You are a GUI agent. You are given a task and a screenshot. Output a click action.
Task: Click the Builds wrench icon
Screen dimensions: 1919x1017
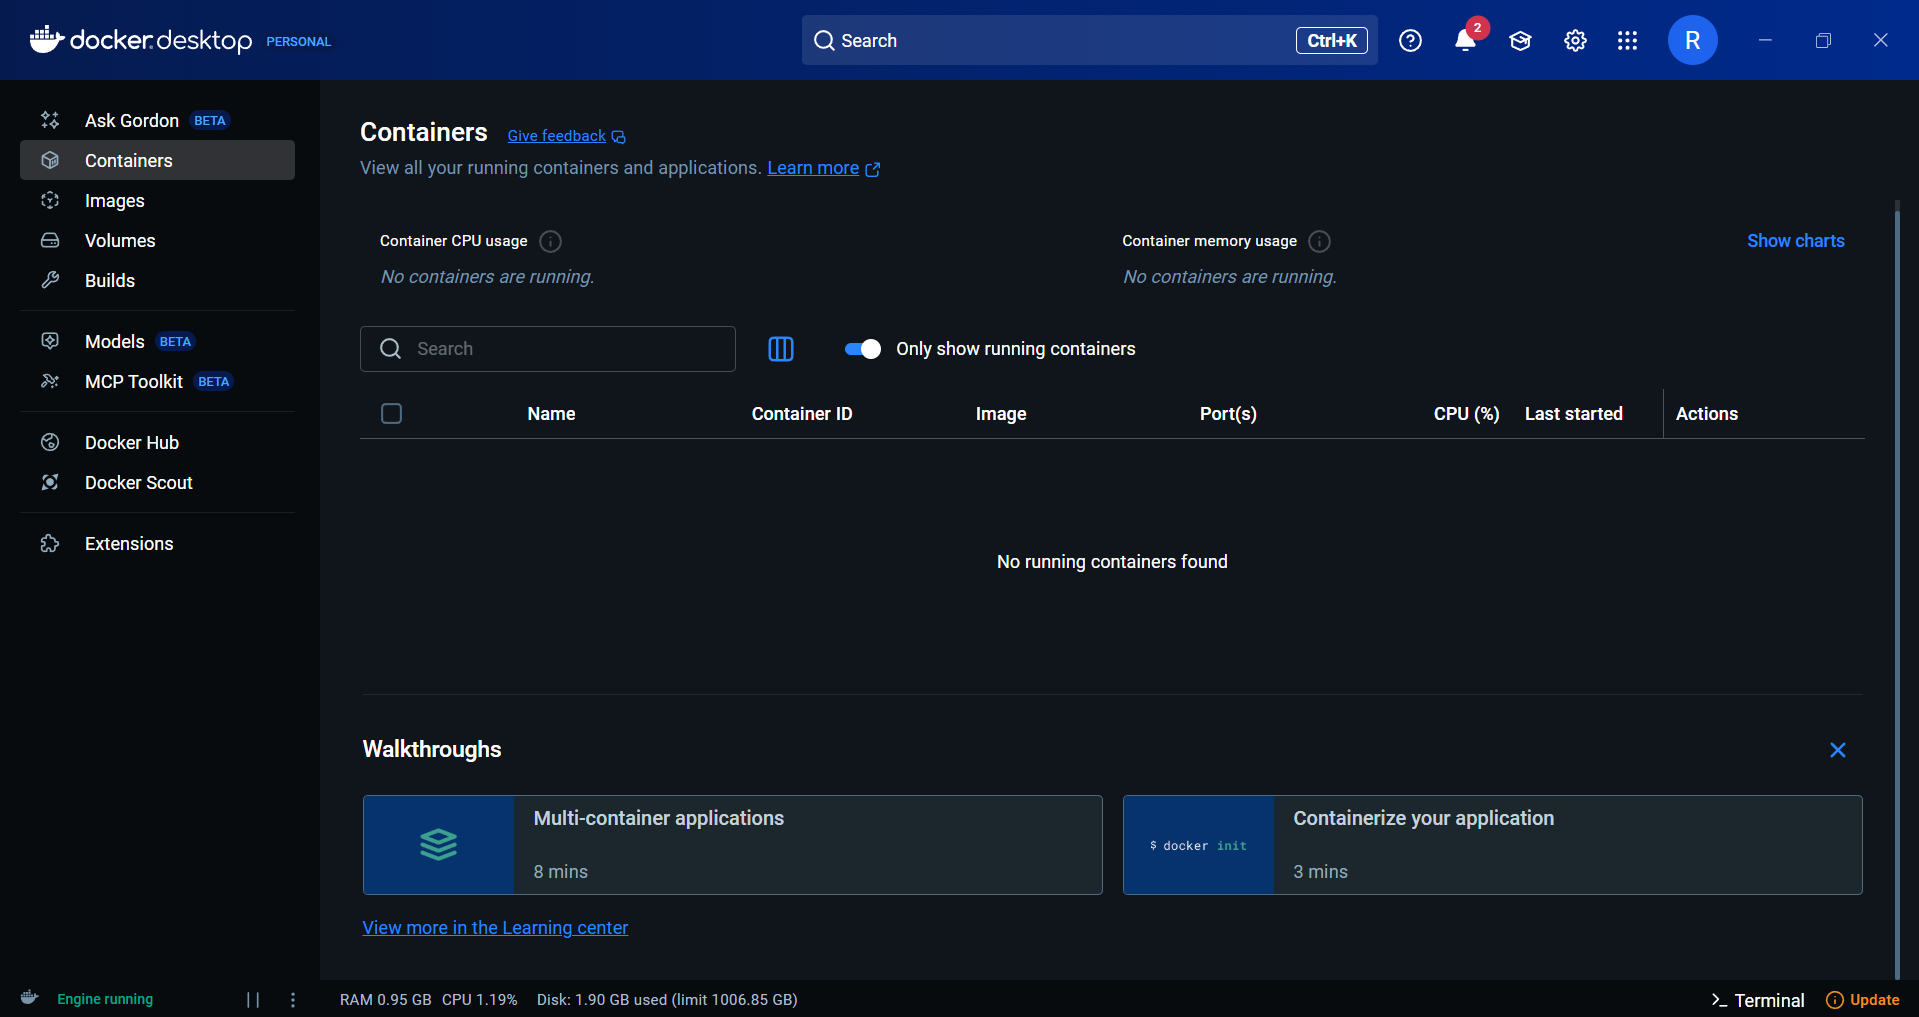pyautogui.click(x=50, y=280)
